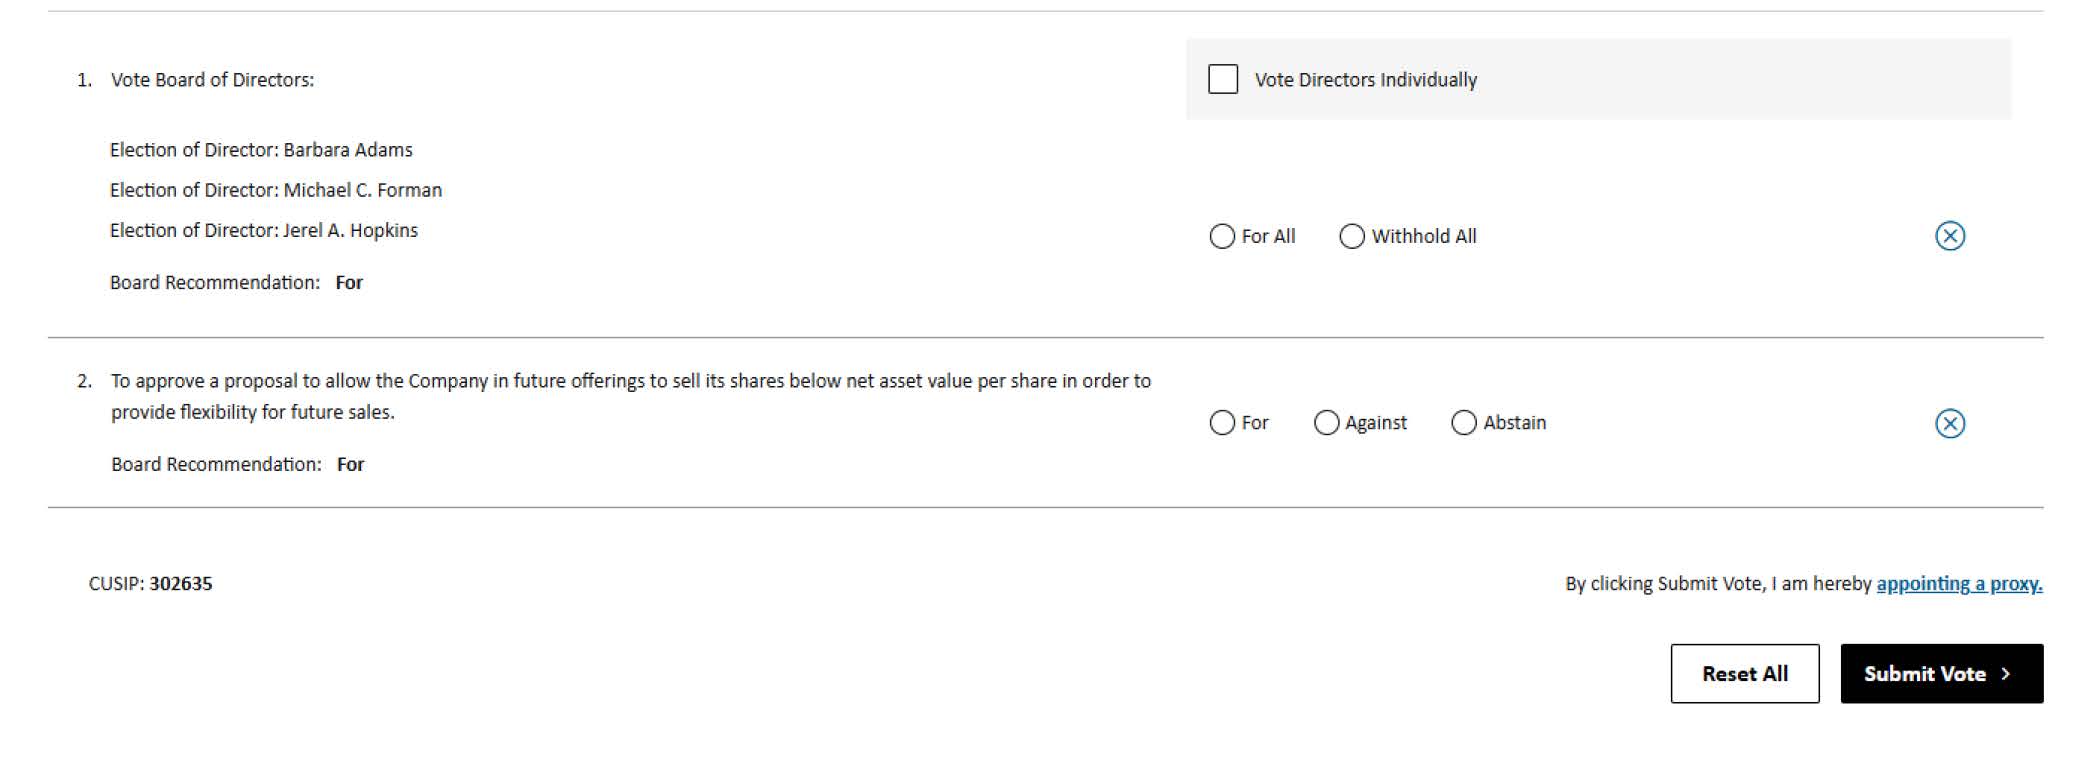Submit the vote

tap(1940, 674)
